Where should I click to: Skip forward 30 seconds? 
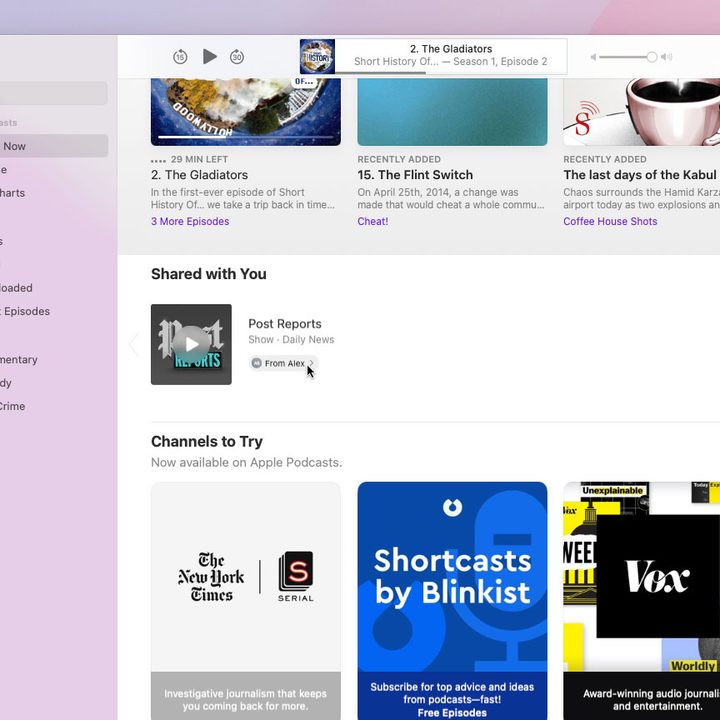tap(237, 57)
